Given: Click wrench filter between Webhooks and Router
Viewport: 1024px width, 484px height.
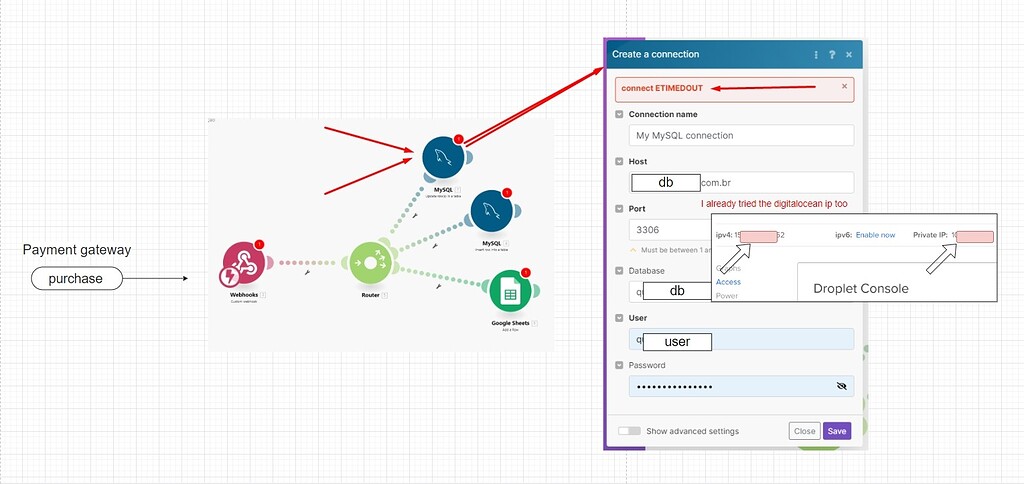Looking at the screenshot, I should click(307, 272).
